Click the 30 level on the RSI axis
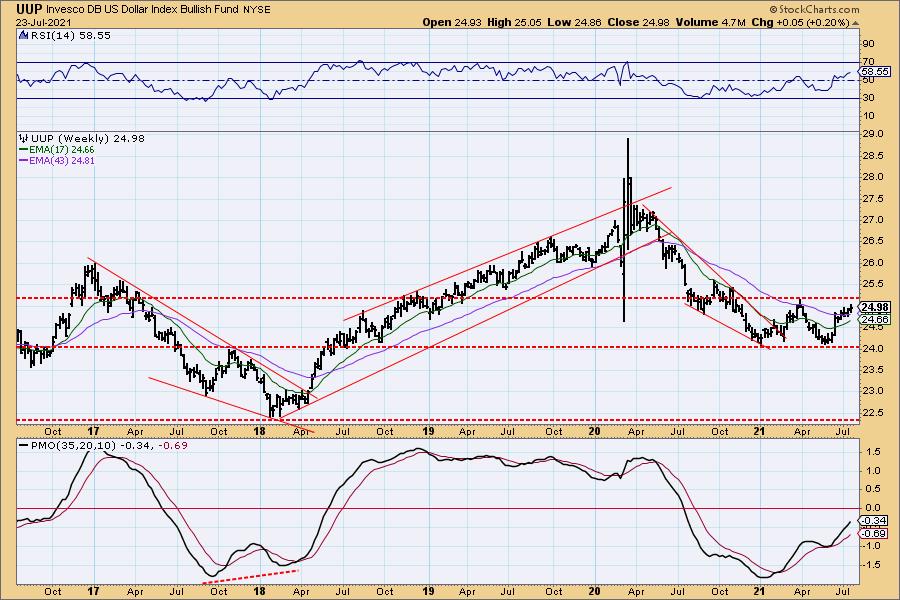The height and width of the screenshot is (600, 900). pyautogui.click(x=868, y=98)
